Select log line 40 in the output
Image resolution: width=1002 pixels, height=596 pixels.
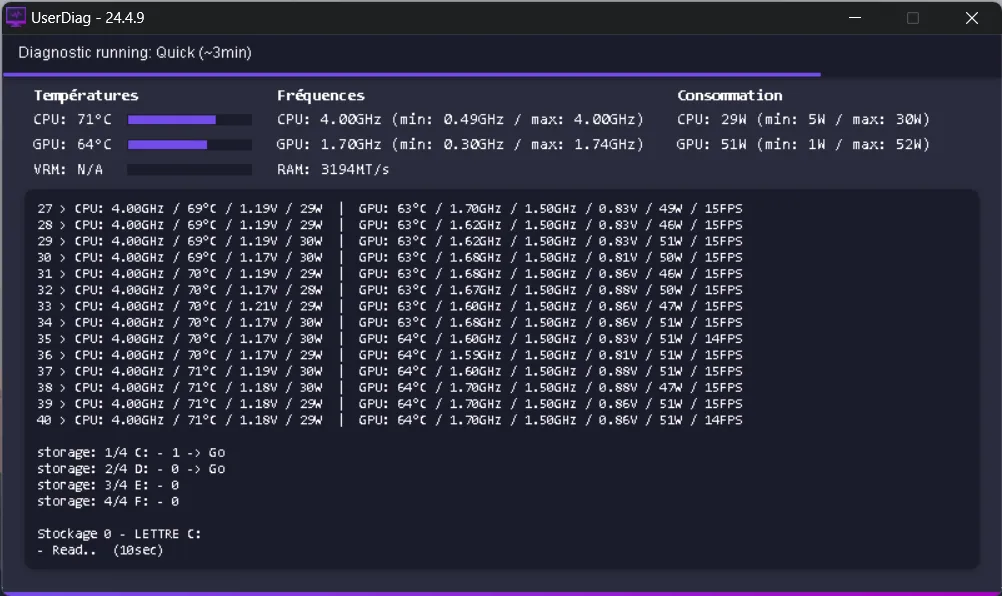(390, 420)
